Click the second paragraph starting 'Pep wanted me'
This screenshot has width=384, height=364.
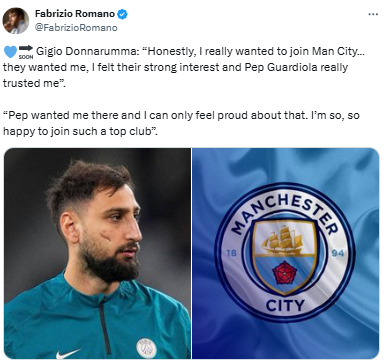tap(181, 123)
